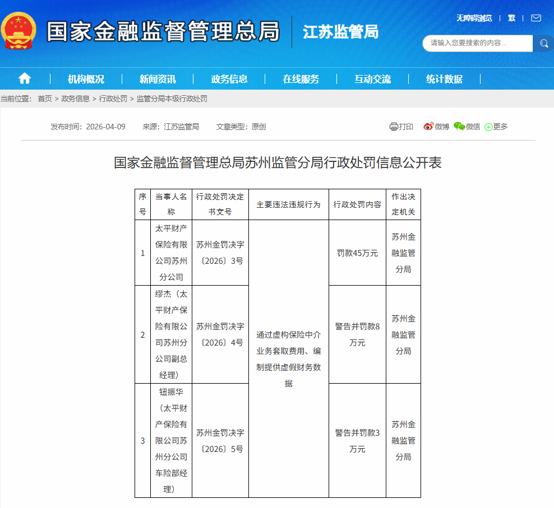This screenshot has width=554, height=508.
Task: Switch to traditional Chinese with 繁 link
Action: pos(511,18)
